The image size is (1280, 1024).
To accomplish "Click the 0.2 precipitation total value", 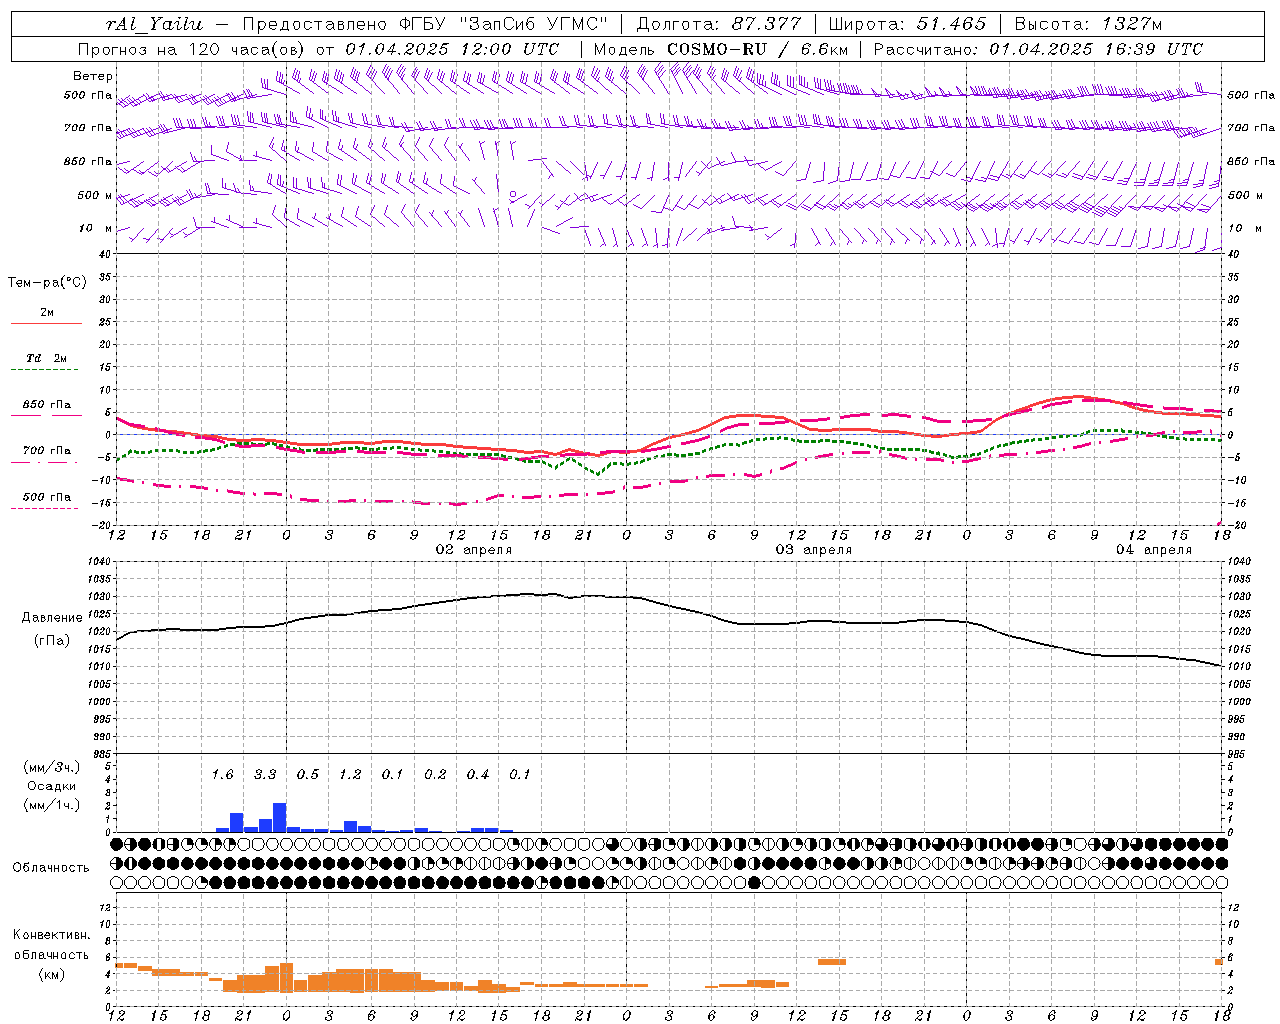I will 435,774.
